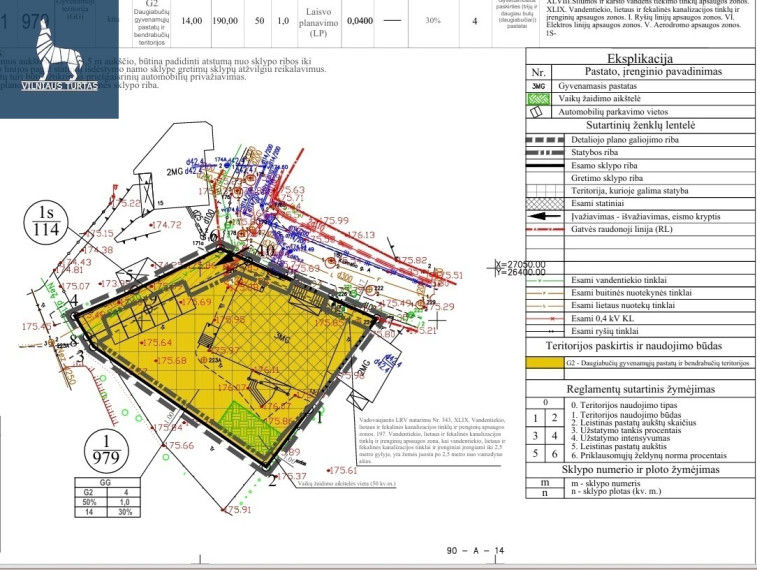Click sheet number '90 – A – 14'
Viewport: 757px width, 570px height.
(x=476, y=551)
